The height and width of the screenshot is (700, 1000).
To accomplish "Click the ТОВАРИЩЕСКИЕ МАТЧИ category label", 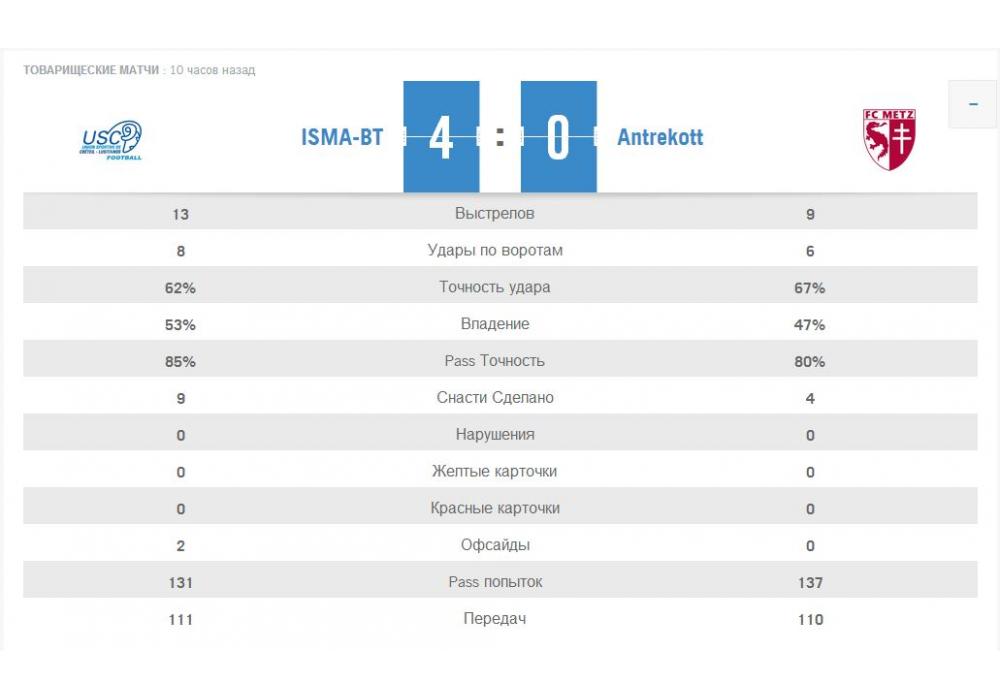I will (91, 70).
